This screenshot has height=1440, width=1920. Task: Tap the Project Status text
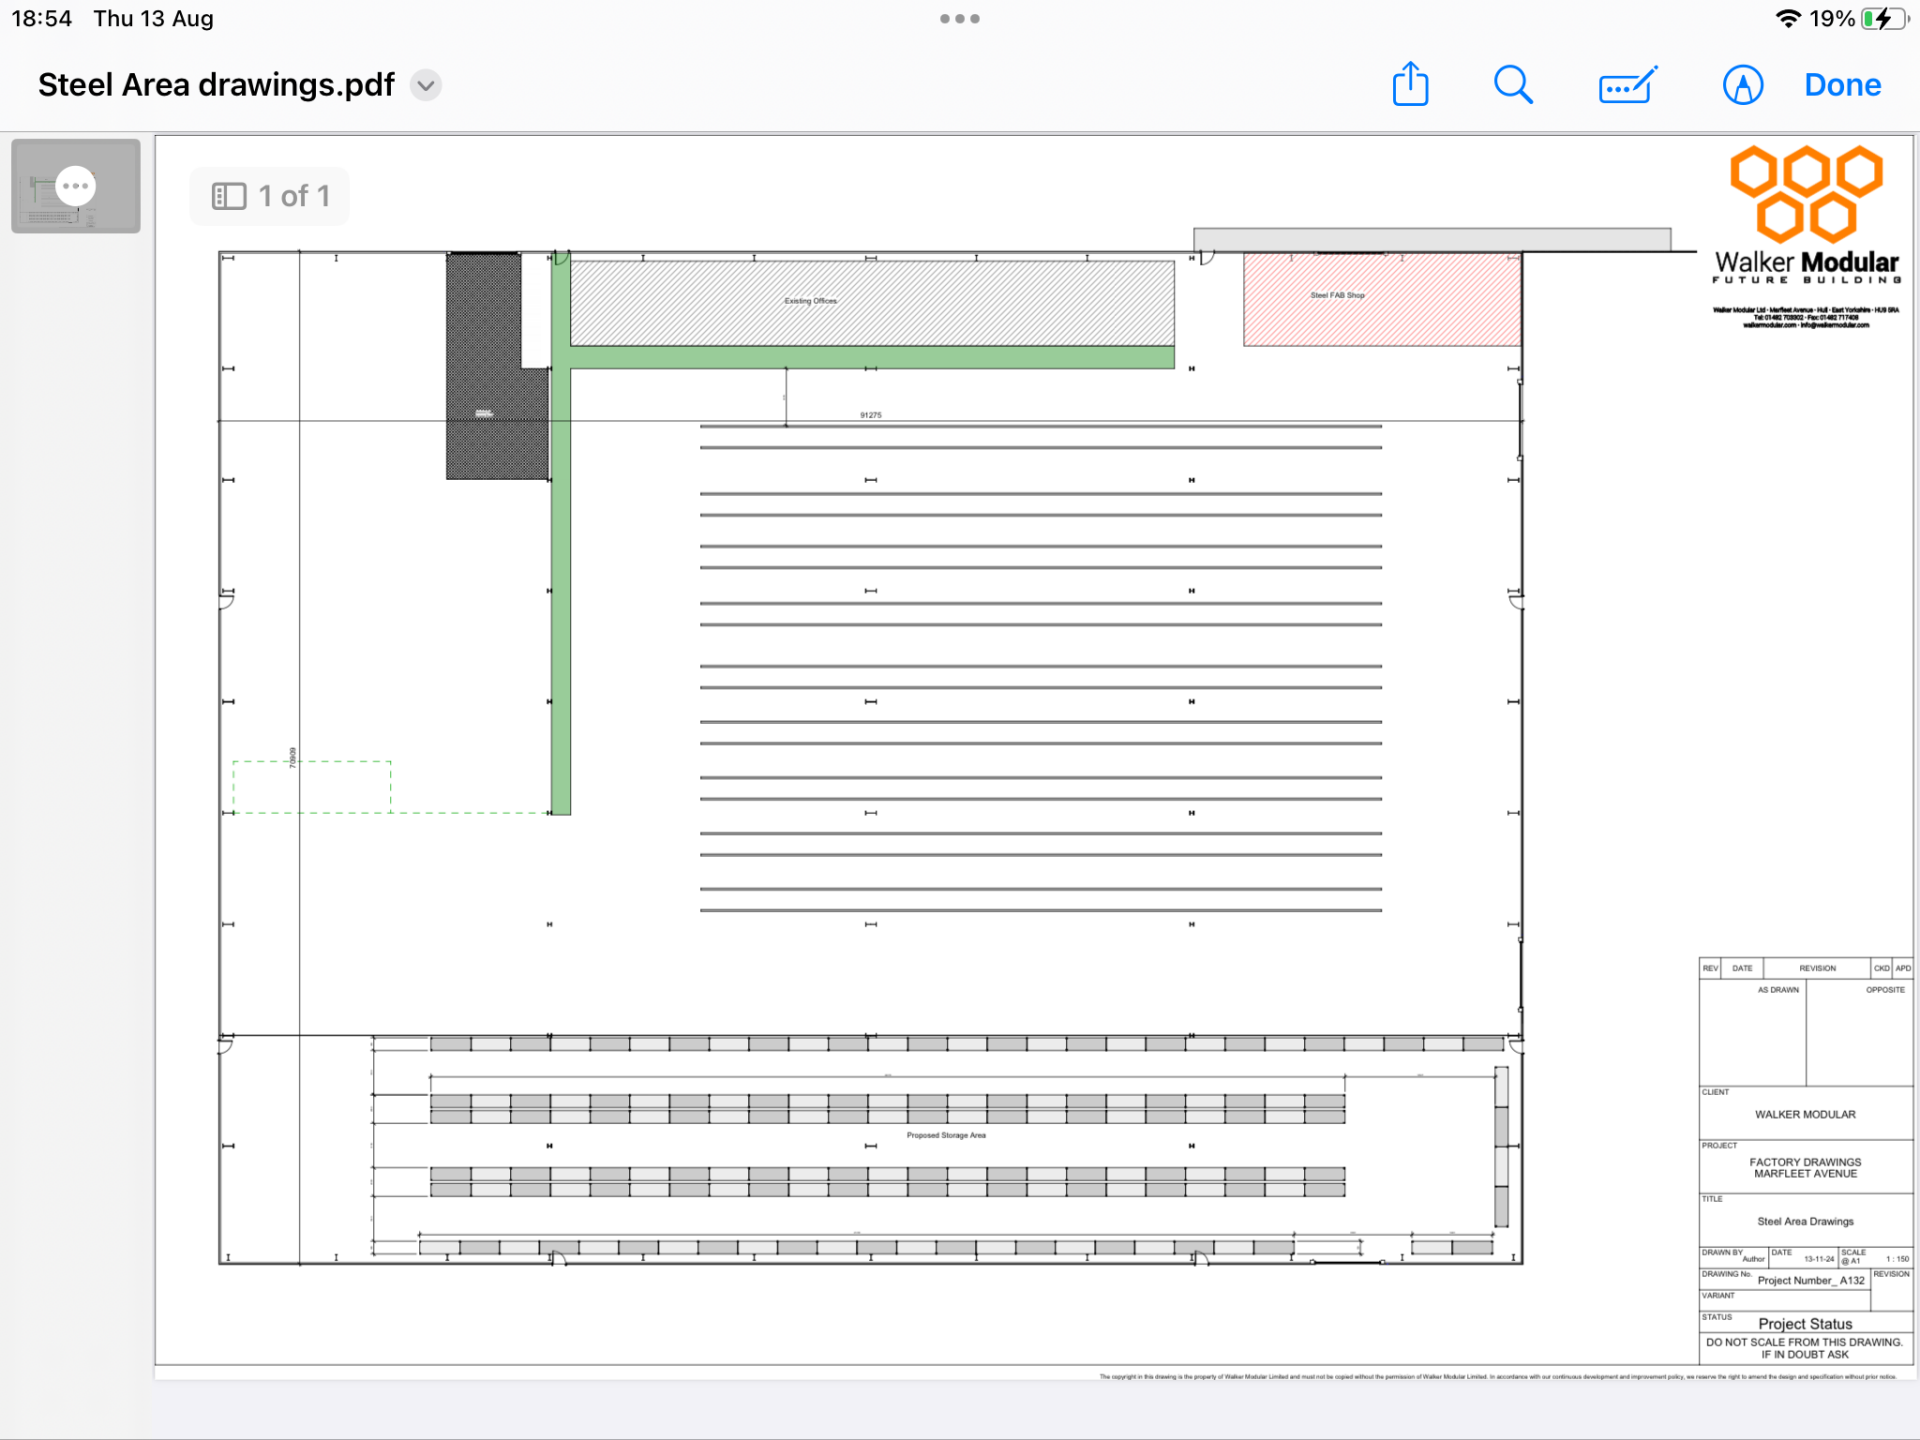click(x=1805, y=1324)
